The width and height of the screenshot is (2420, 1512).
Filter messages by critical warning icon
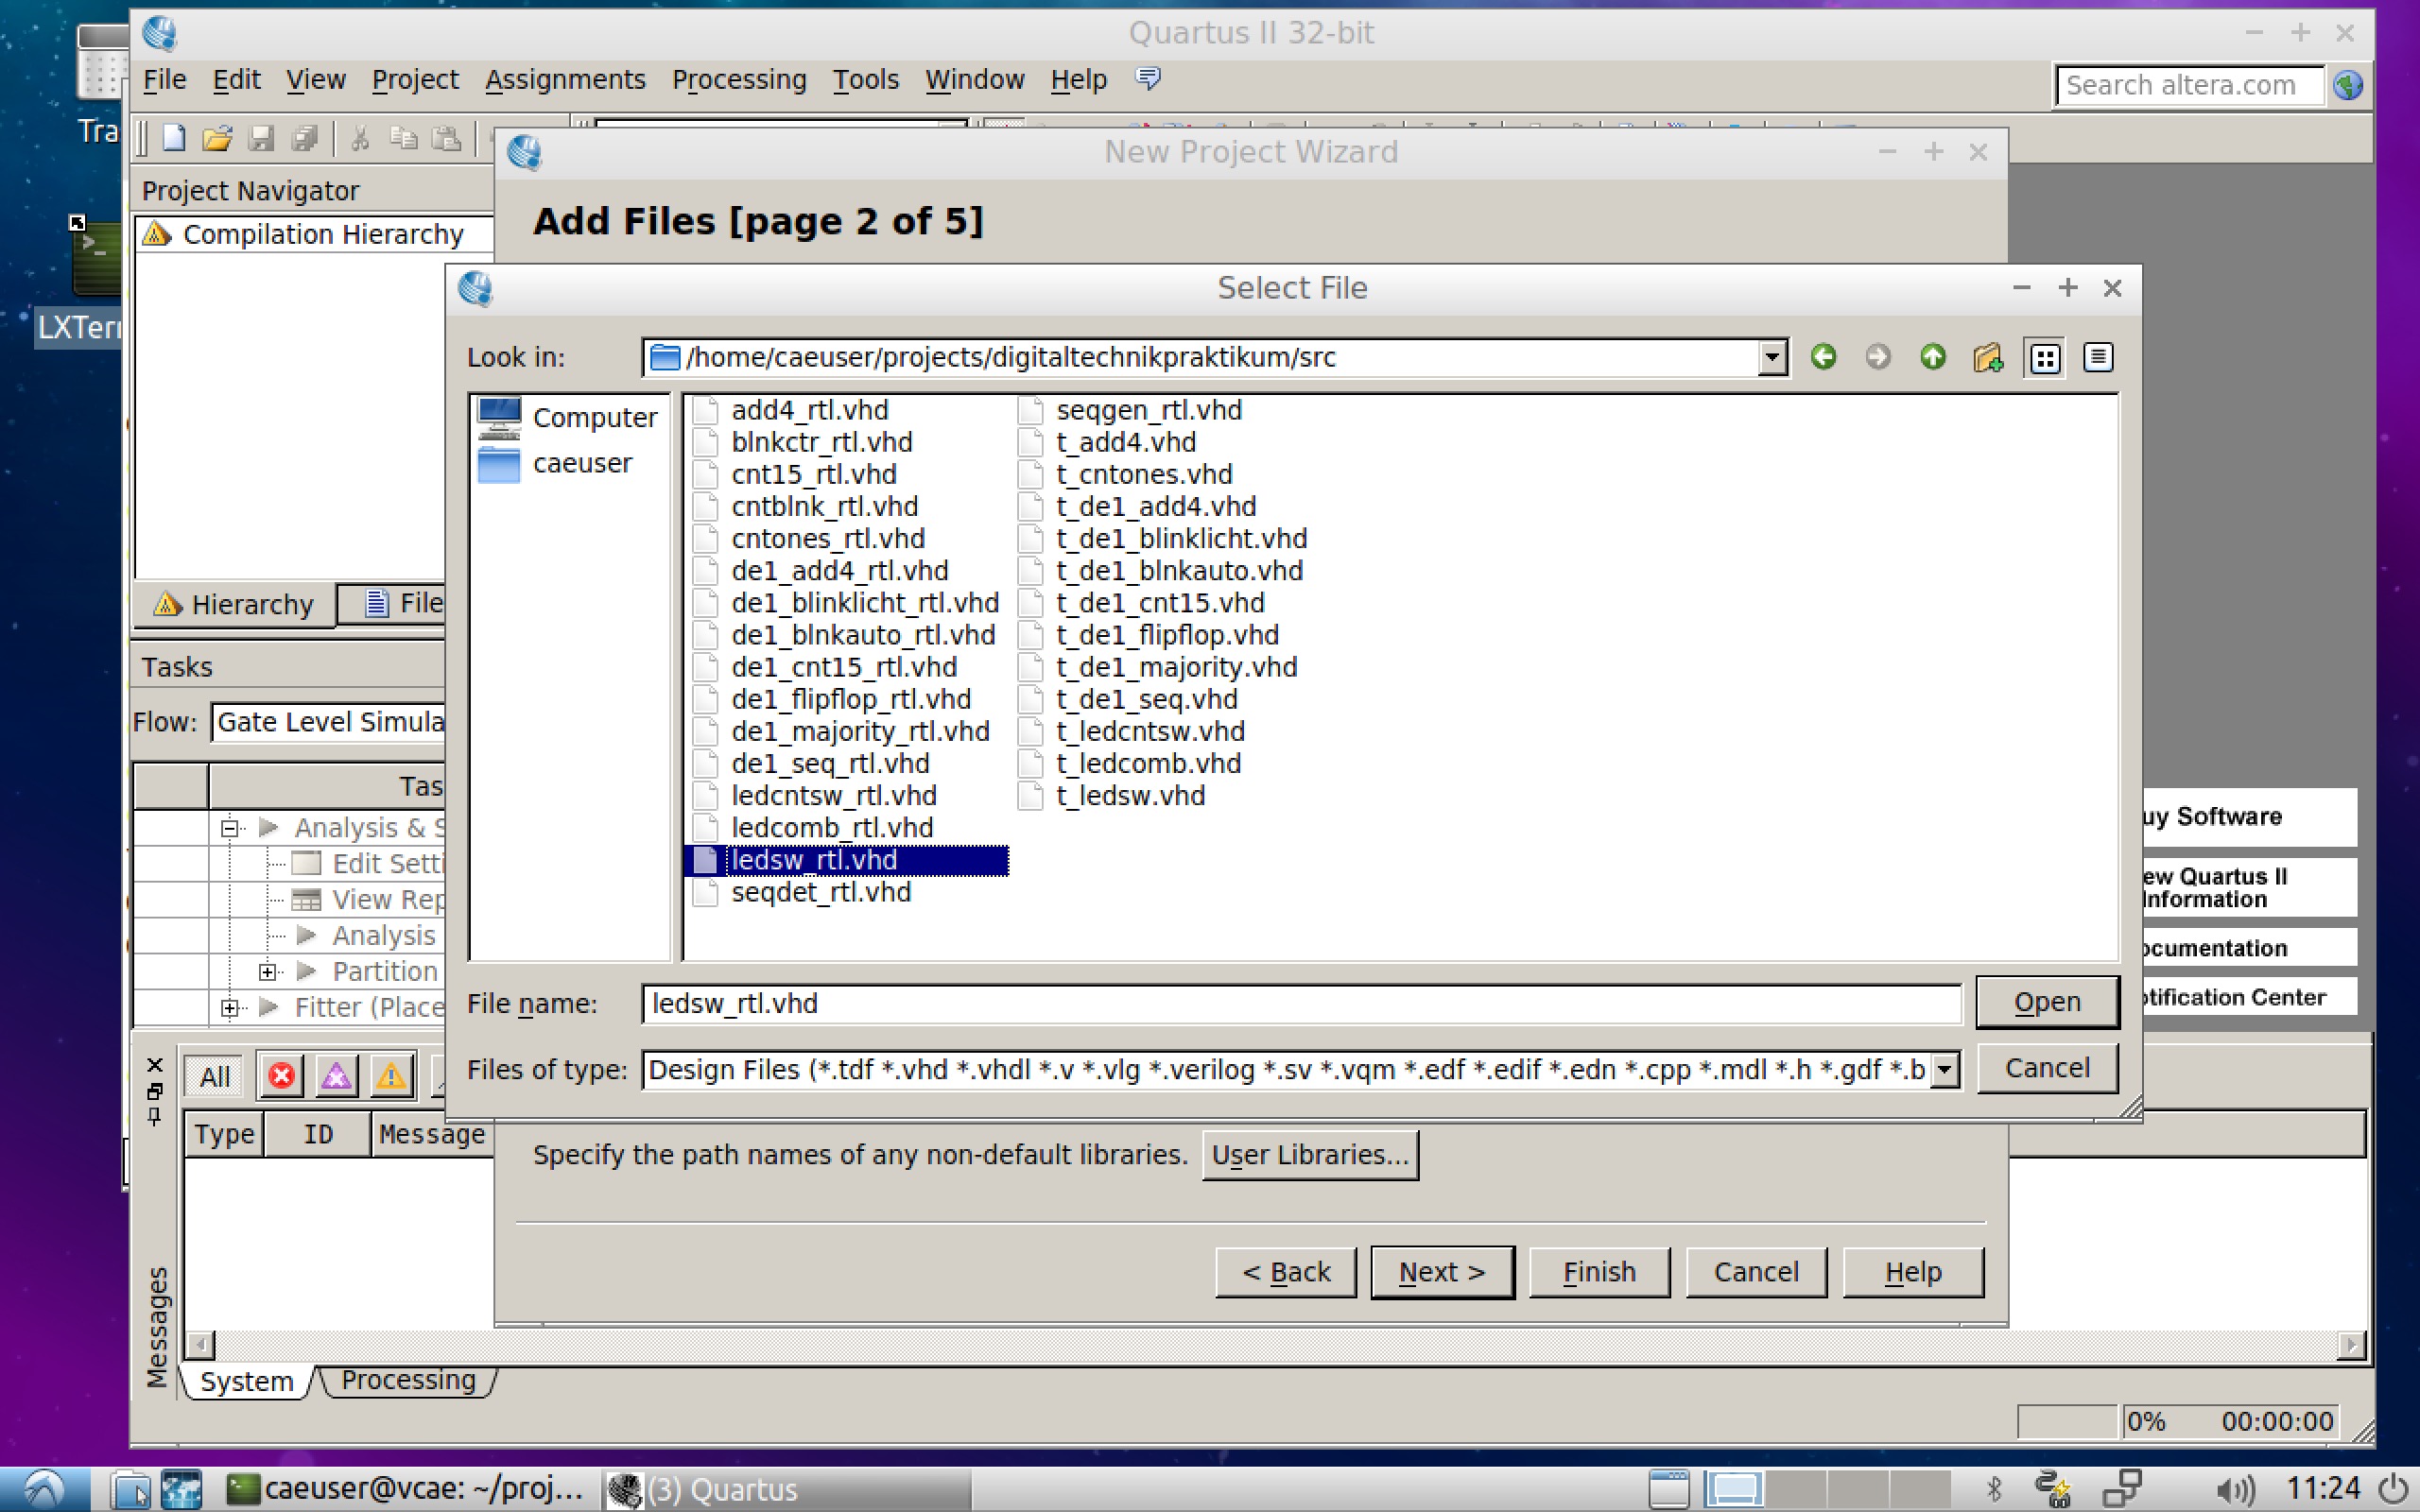click(336, 1076)
